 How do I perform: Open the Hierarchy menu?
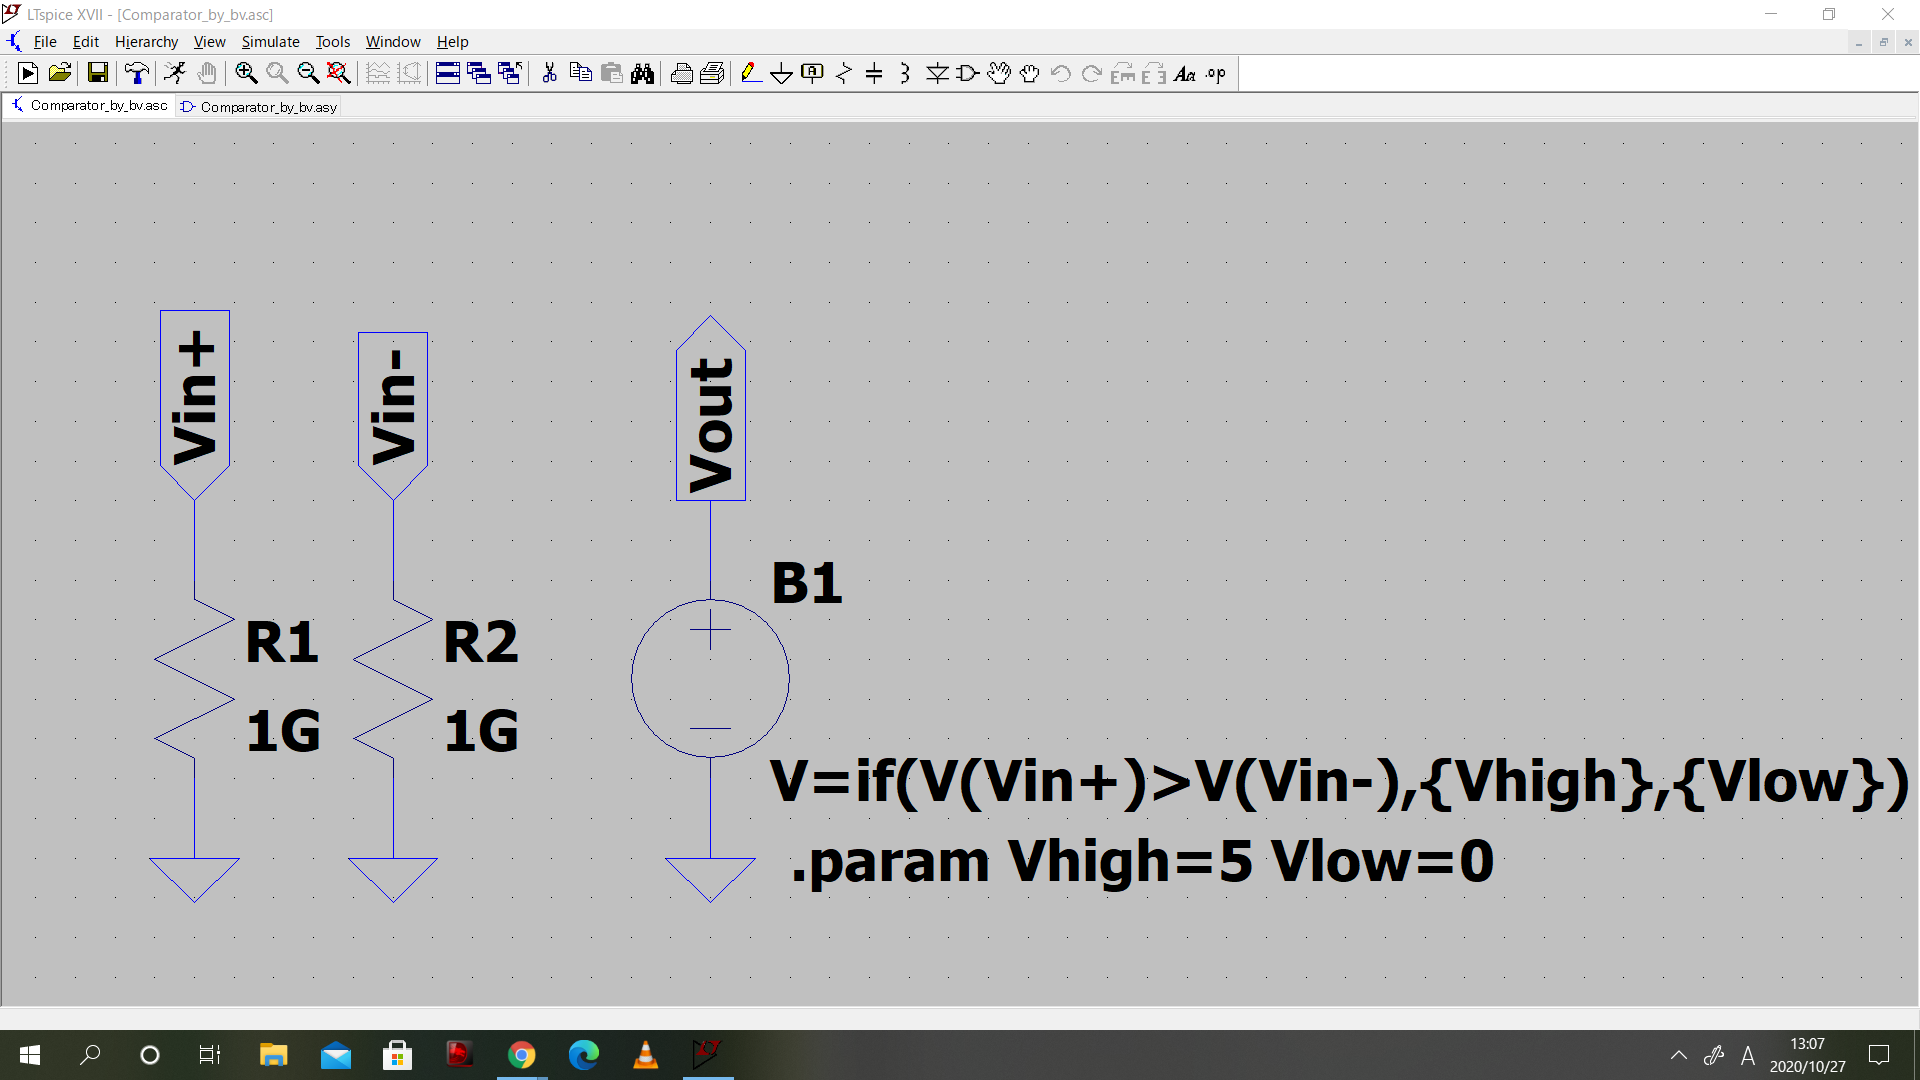[146, 42]
